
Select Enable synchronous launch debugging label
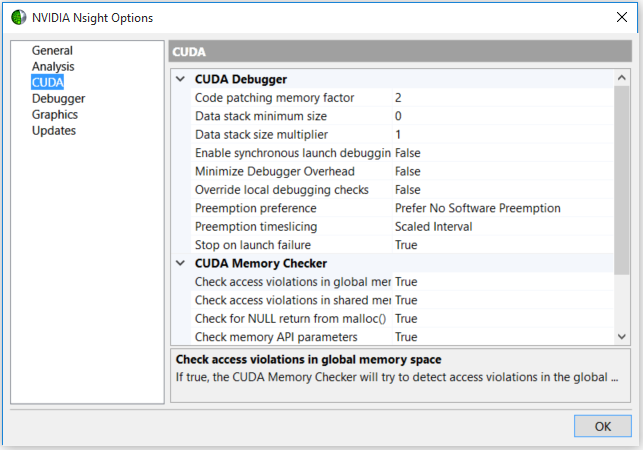click(x=292, y=153)
